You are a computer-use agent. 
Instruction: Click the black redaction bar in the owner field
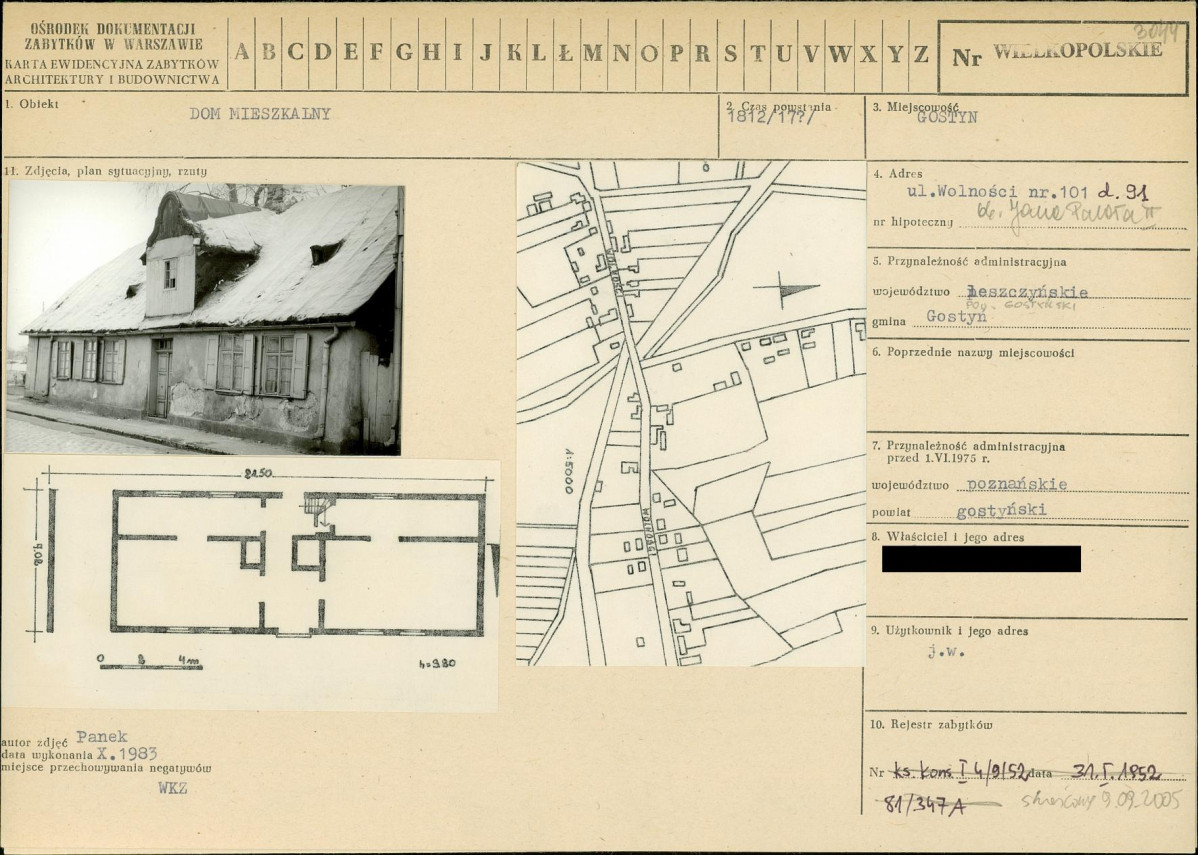[980, 559]
